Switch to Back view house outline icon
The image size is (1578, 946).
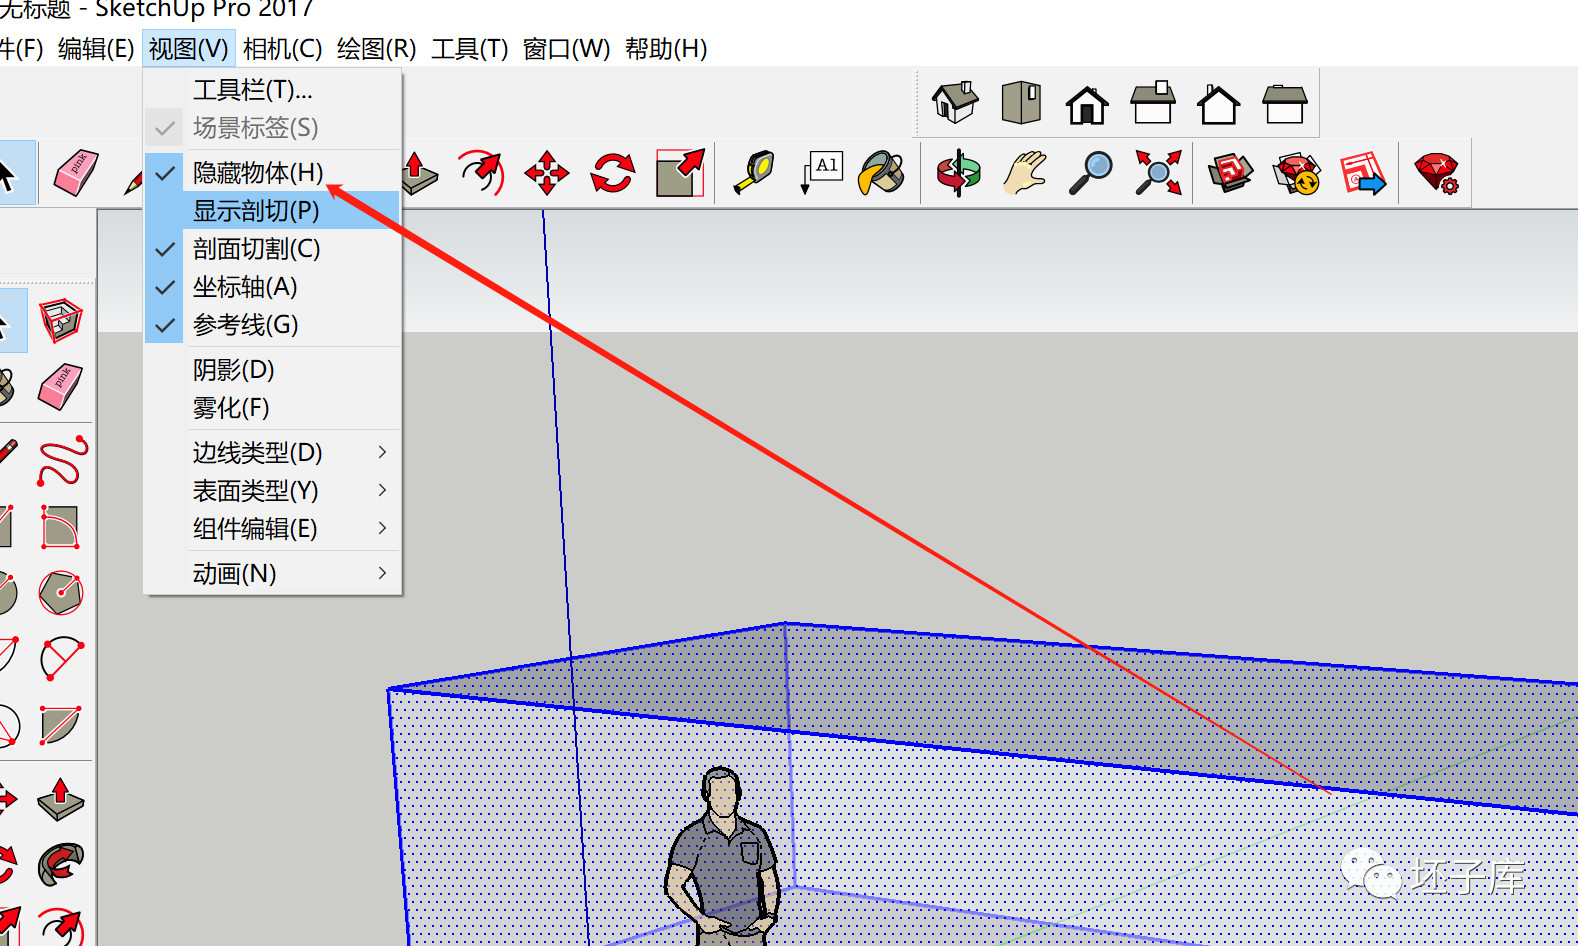[1219, 104]
